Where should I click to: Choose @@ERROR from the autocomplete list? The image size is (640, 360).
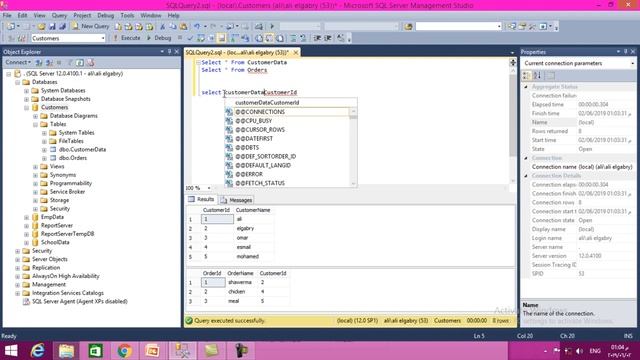[x=287, y=174]
